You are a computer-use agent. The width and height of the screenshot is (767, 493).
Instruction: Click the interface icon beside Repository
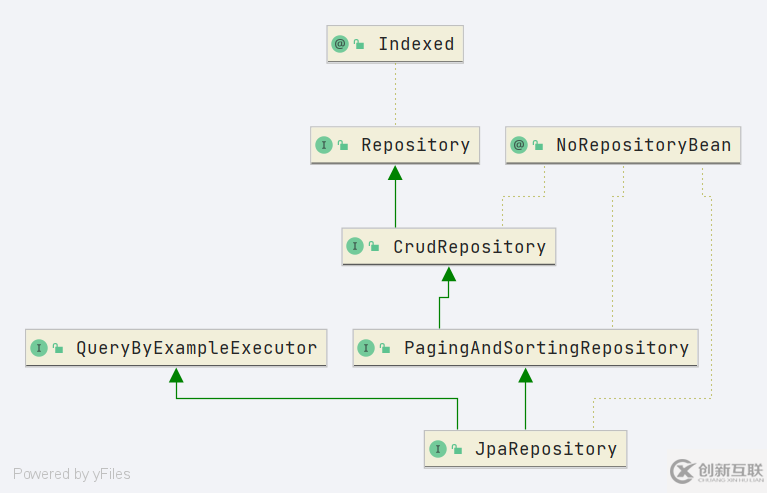tap(324, 145)
